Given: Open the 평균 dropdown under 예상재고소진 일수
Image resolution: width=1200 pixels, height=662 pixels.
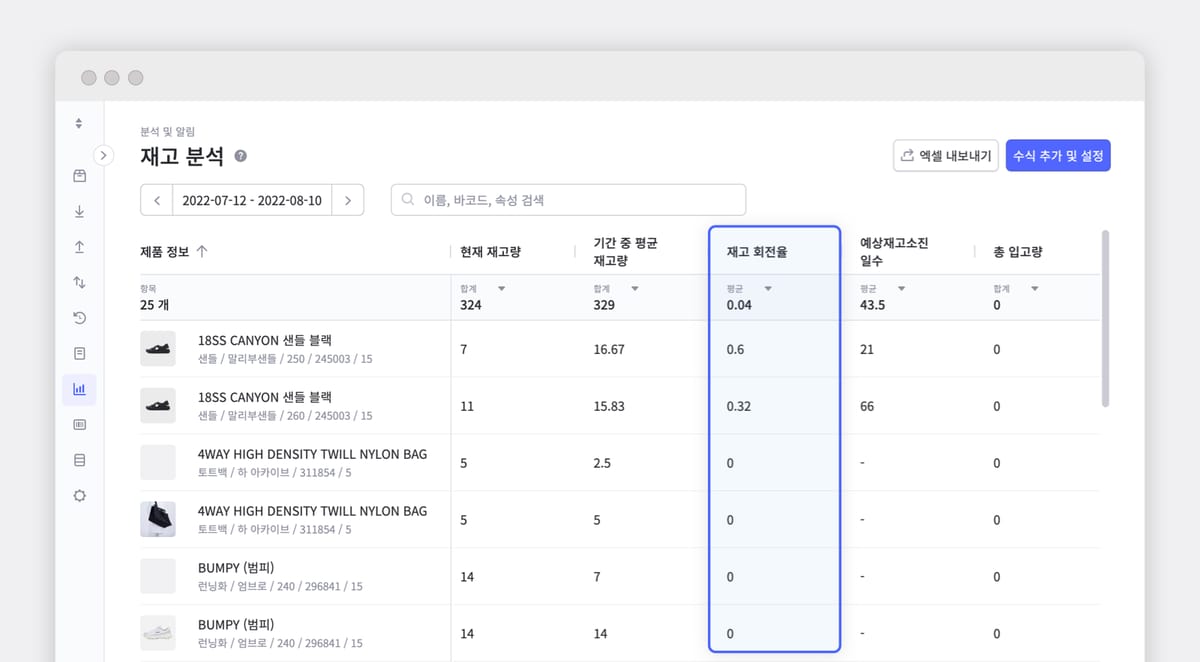Looking at the screenshot, I should [x=901, y=289].
